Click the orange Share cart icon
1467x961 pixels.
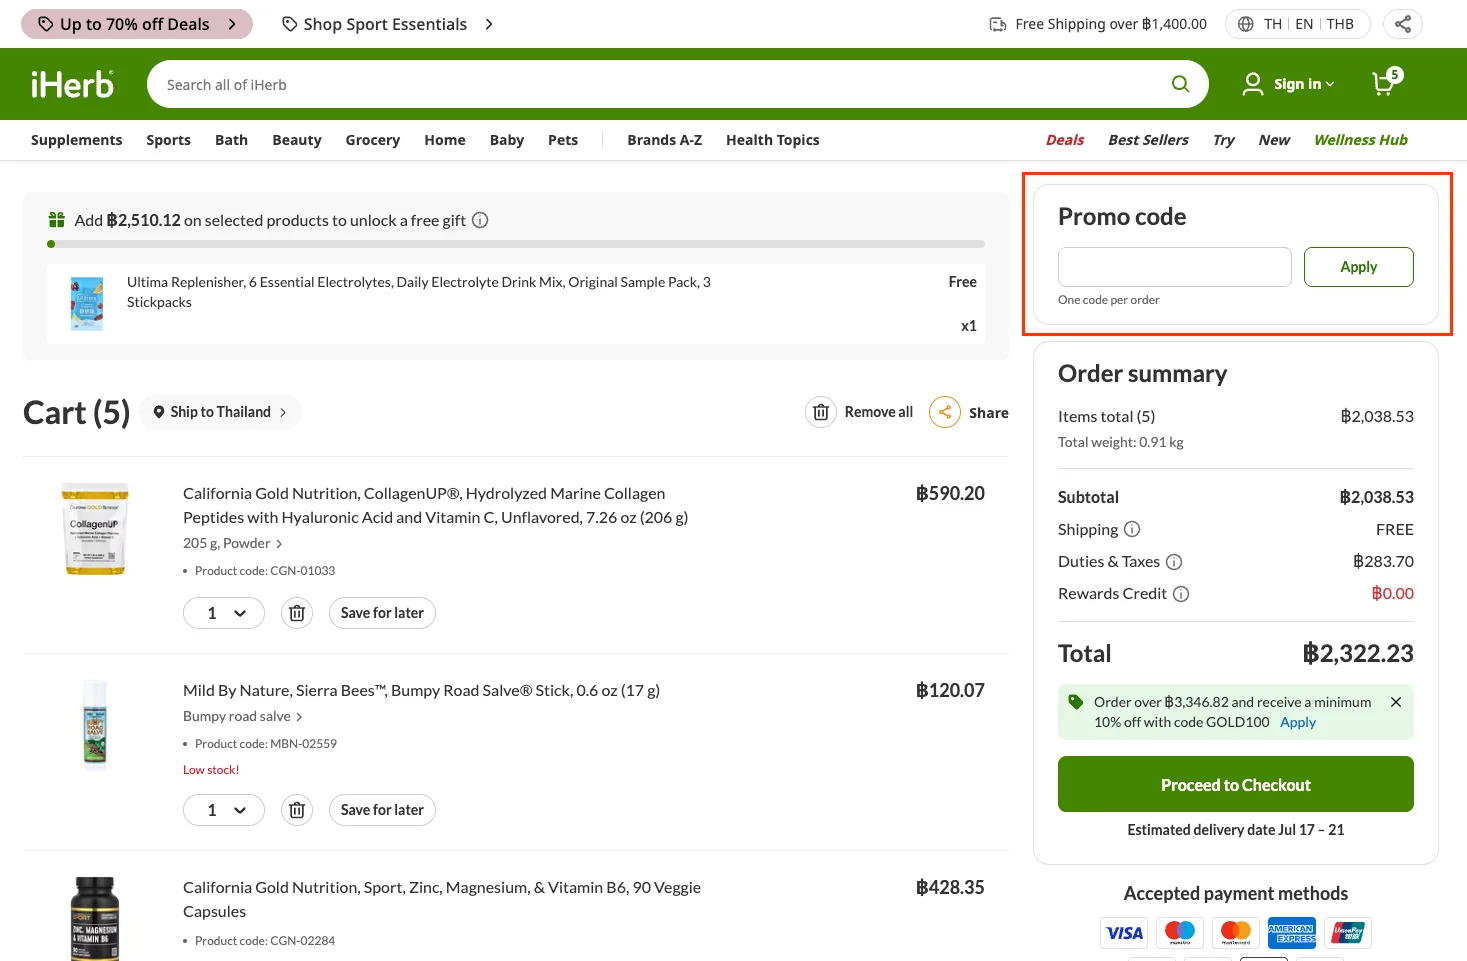[945, 412]
